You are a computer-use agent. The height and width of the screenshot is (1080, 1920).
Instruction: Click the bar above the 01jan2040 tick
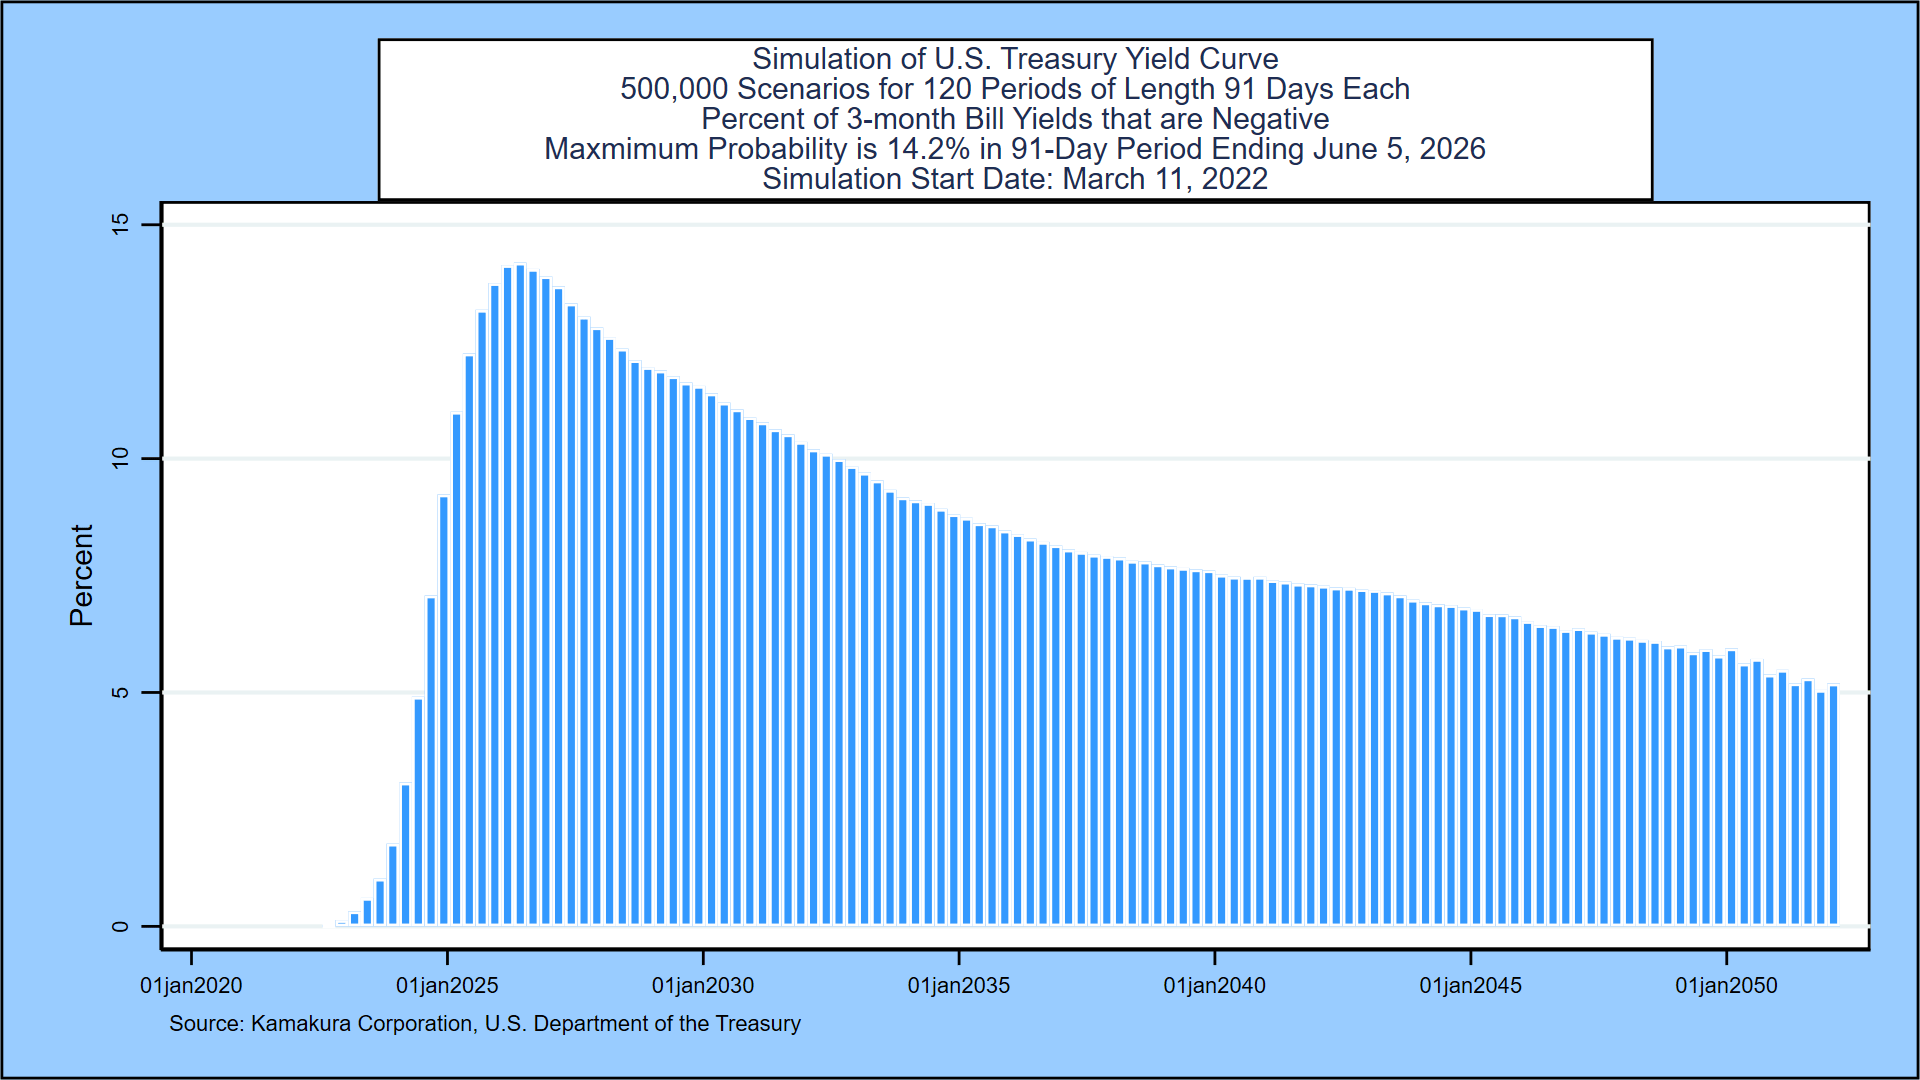[1209, 750]
